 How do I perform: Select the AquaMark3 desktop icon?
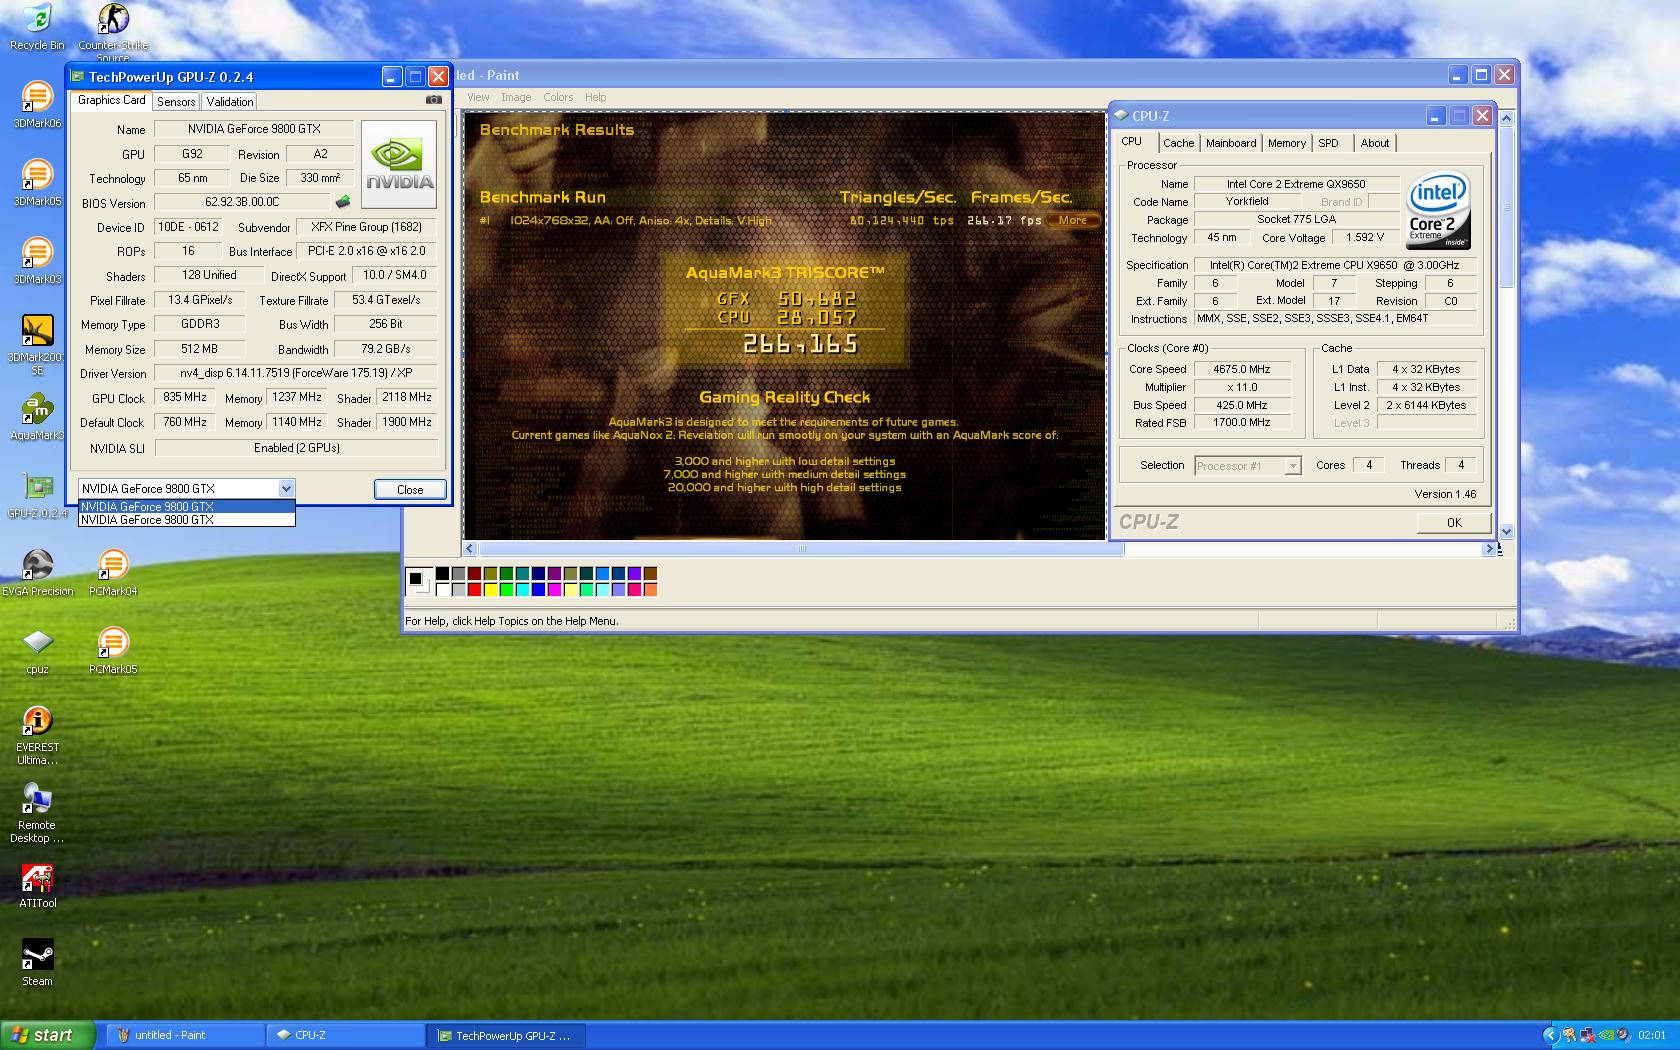(x=37, y=417)
